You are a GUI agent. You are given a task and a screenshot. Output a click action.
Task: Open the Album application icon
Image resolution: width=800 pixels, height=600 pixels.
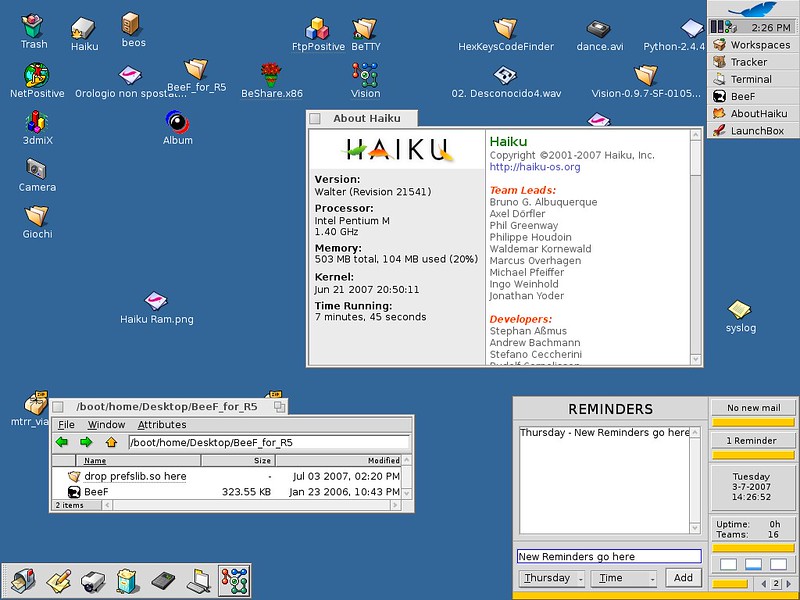coord(177,122)
